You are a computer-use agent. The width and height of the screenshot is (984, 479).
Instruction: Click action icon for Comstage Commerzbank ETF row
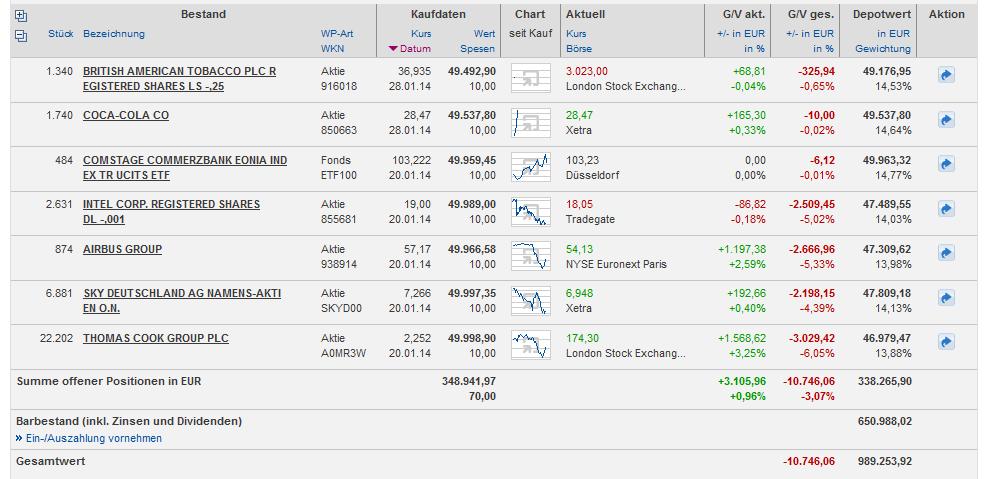point(946,164)
